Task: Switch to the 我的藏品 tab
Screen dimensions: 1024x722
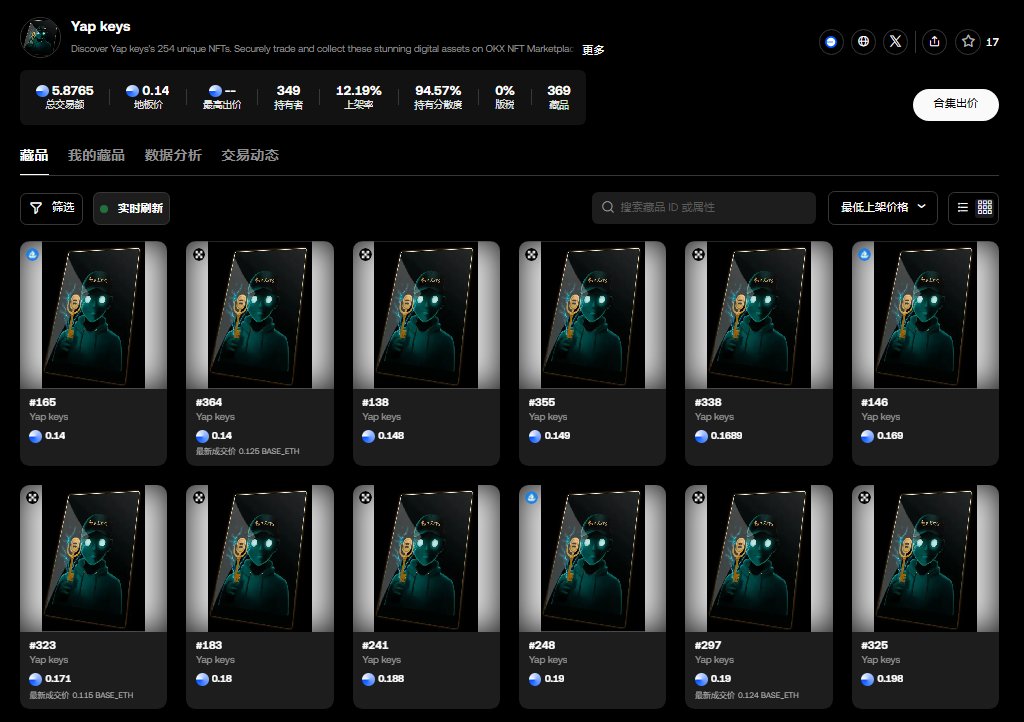Action: [x=96, y=155]
